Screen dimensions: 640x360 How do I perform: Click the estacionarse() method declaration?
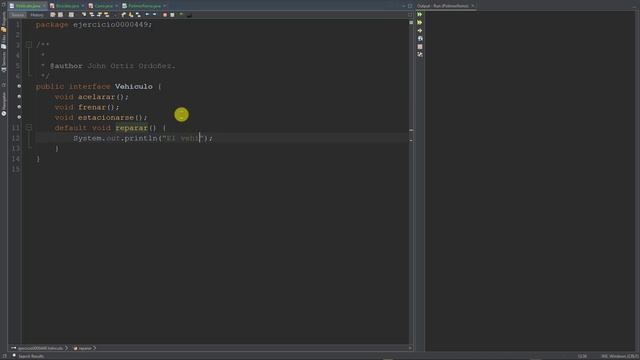click(x=101, y=118)
